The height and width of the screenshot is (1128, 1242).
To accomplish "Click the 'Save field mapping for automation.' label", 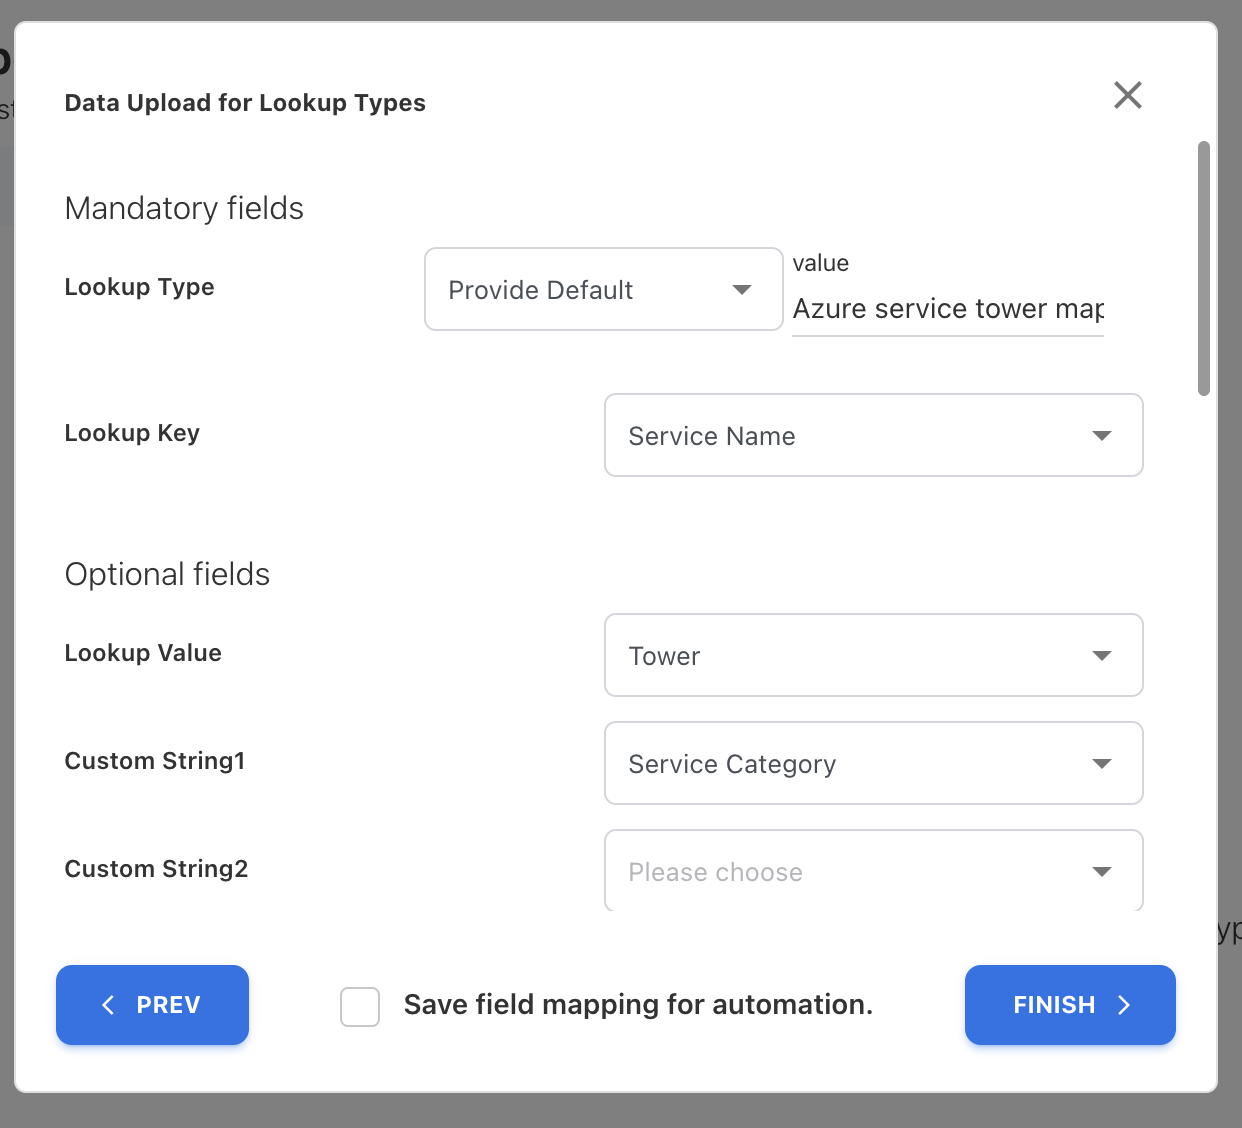I will tap(638, 1005).
